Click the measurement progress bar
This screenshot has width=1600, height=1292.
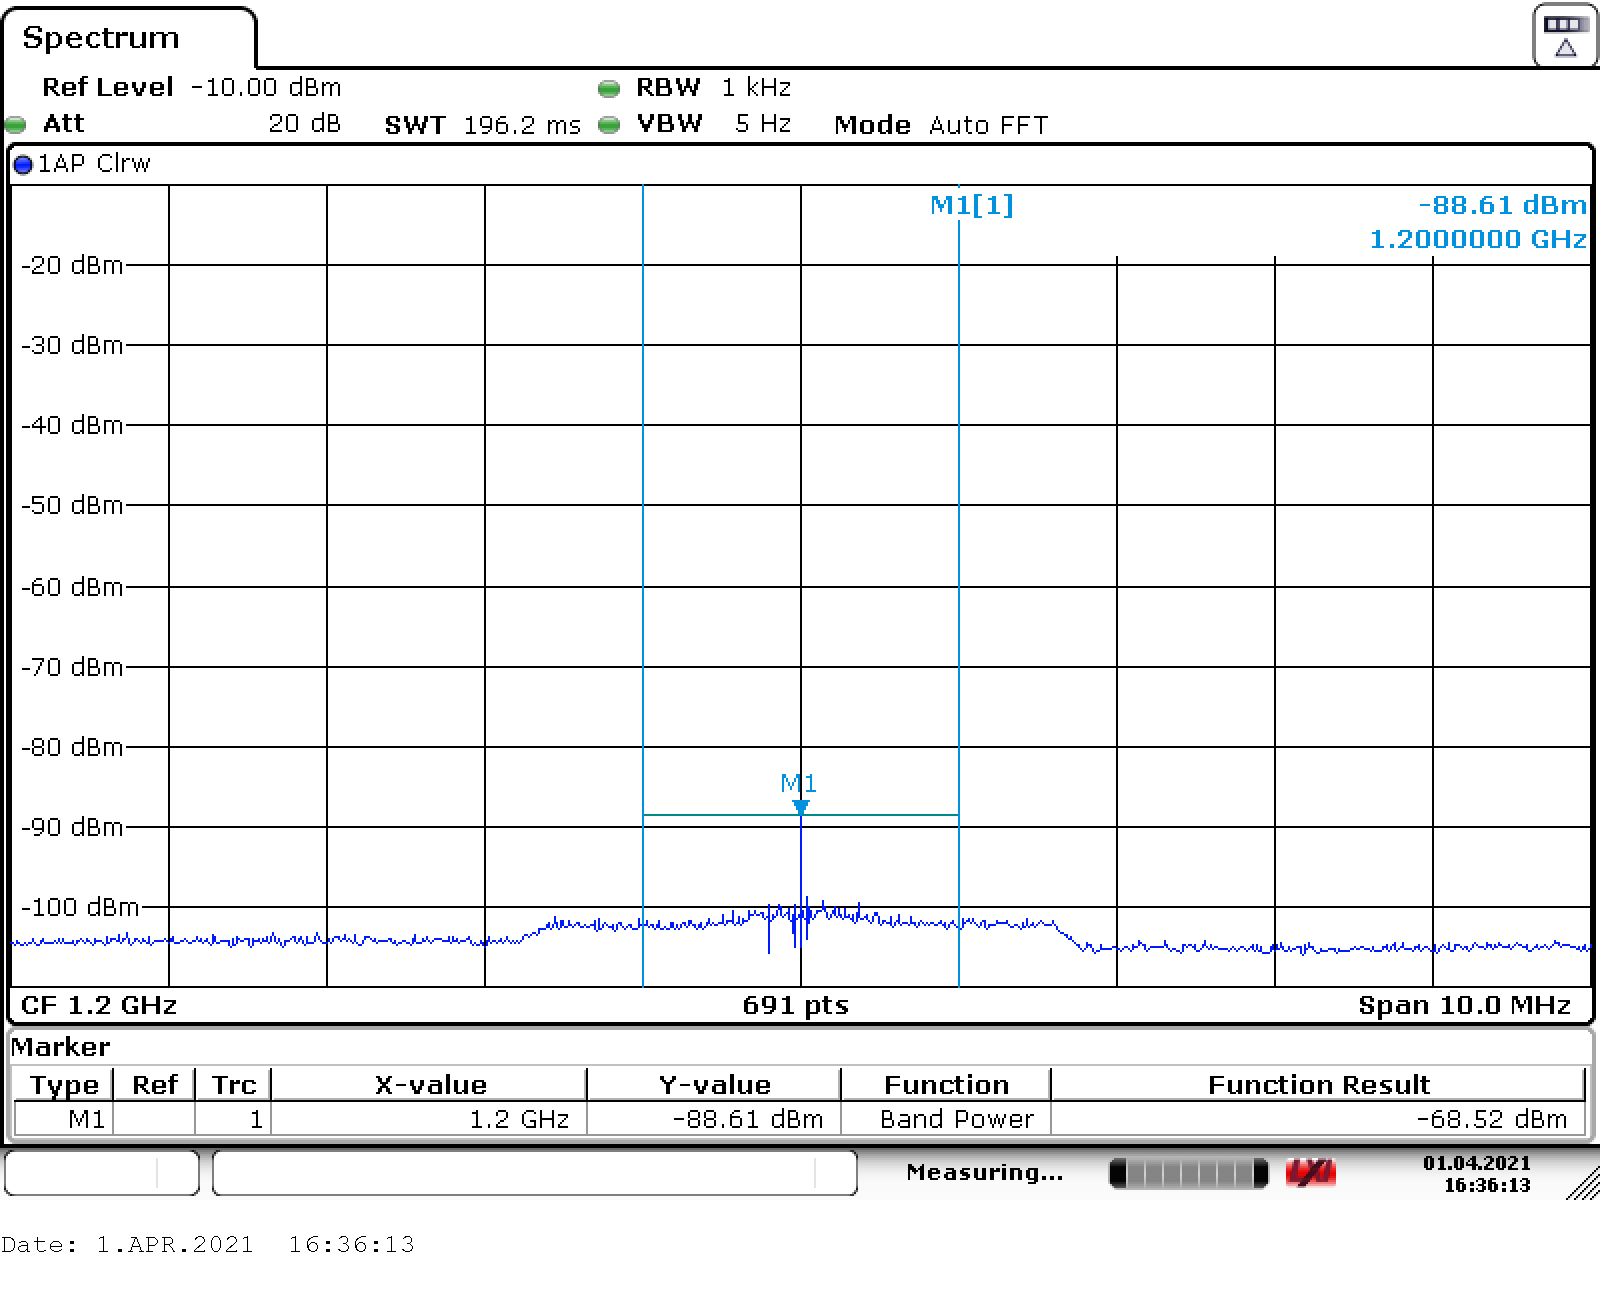click(1188, 1173)
